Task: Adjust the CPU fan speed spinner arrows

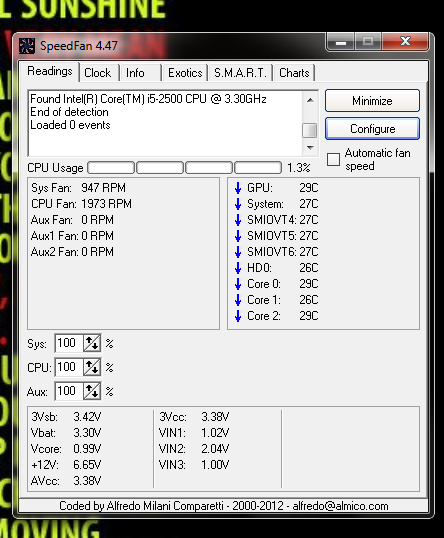Action: point(92,367)
